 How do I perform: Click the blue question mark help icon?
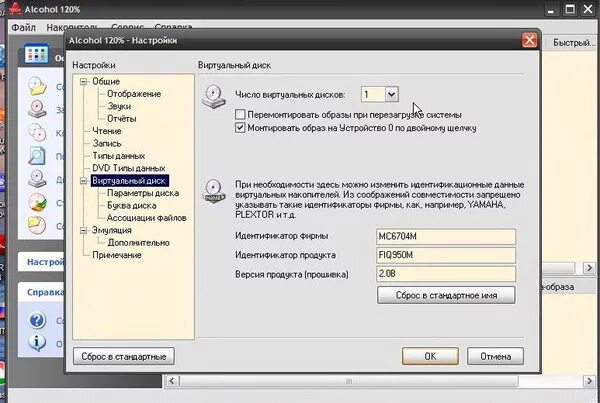(x=37, y=320)
